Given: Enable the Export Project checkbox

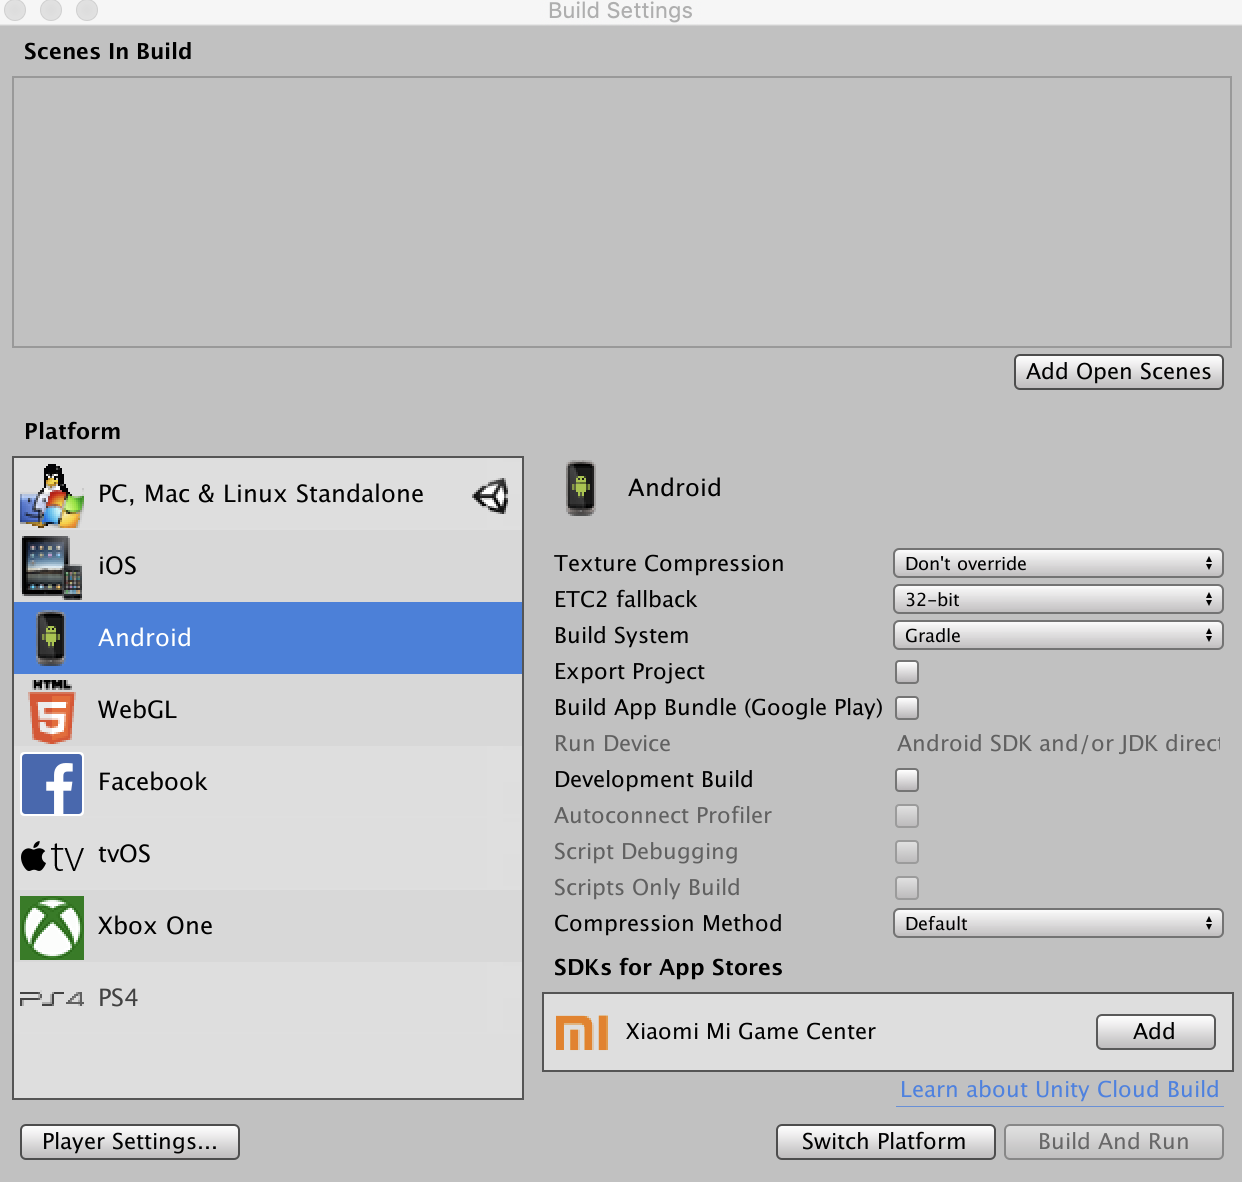Looking at the screenshot, I should [x=907, y=672].
